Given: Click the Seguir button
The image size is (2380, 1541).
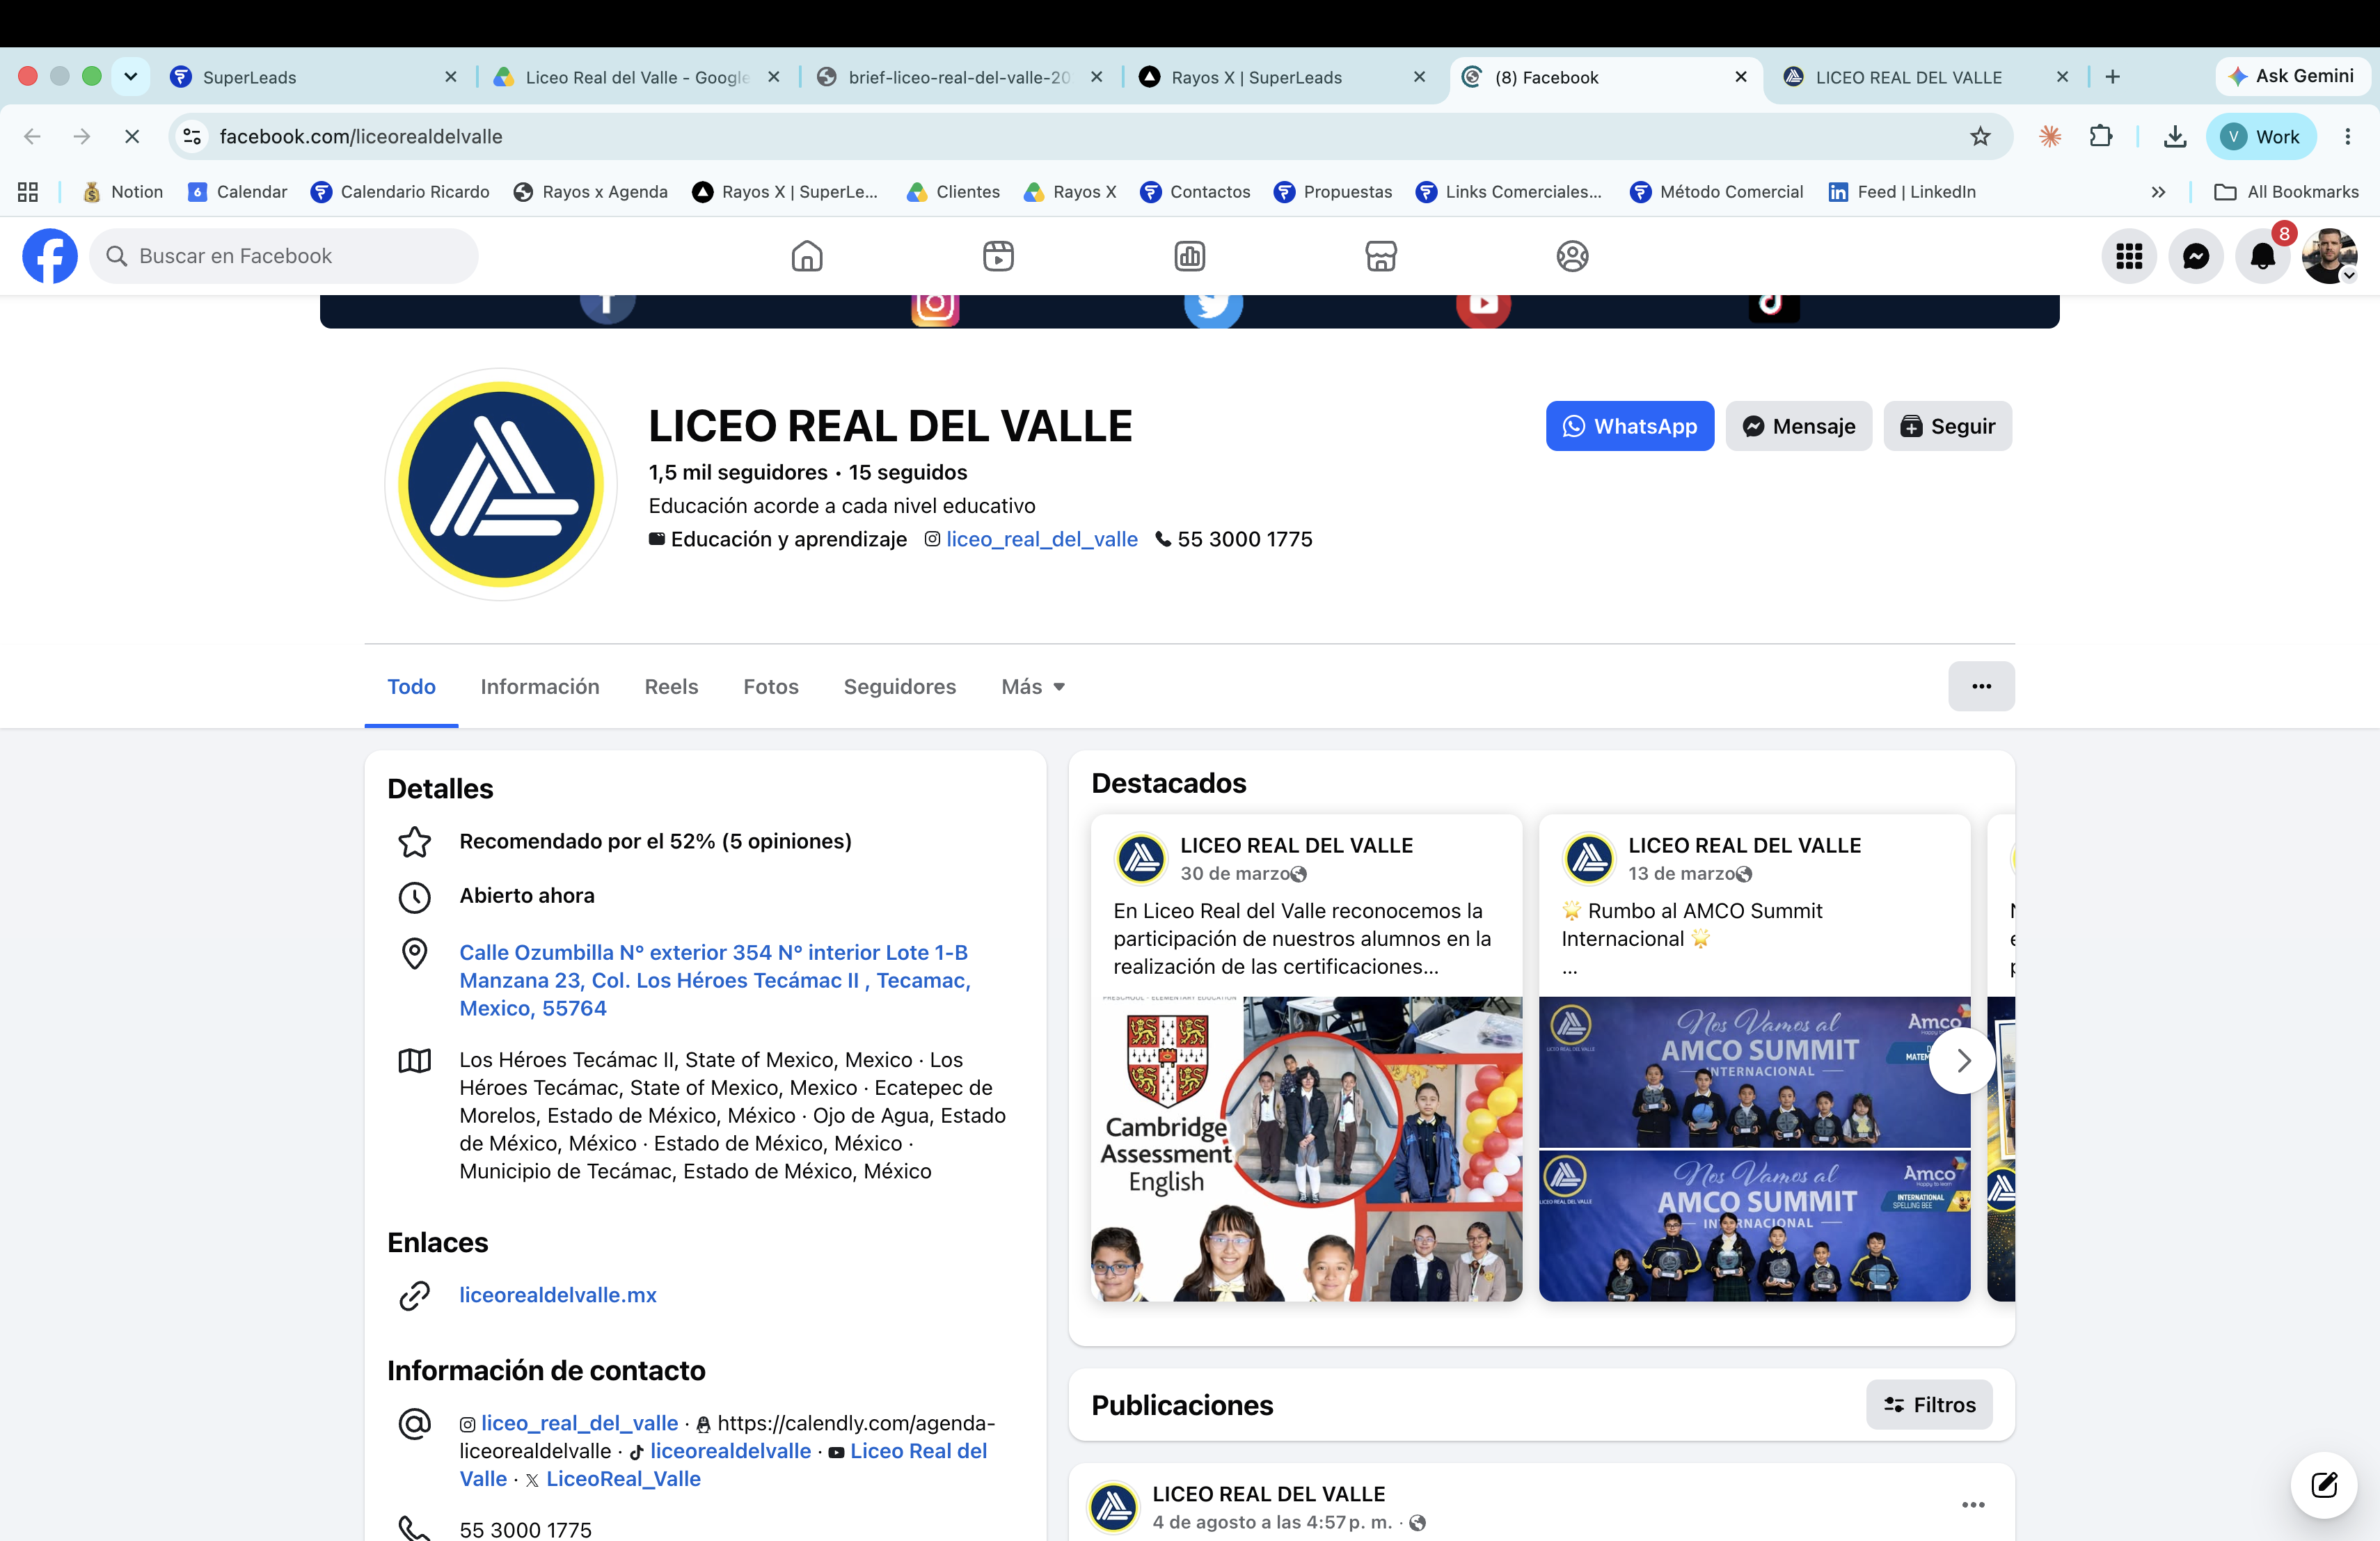Looking at the screenshot, I should pos(1948,426).
